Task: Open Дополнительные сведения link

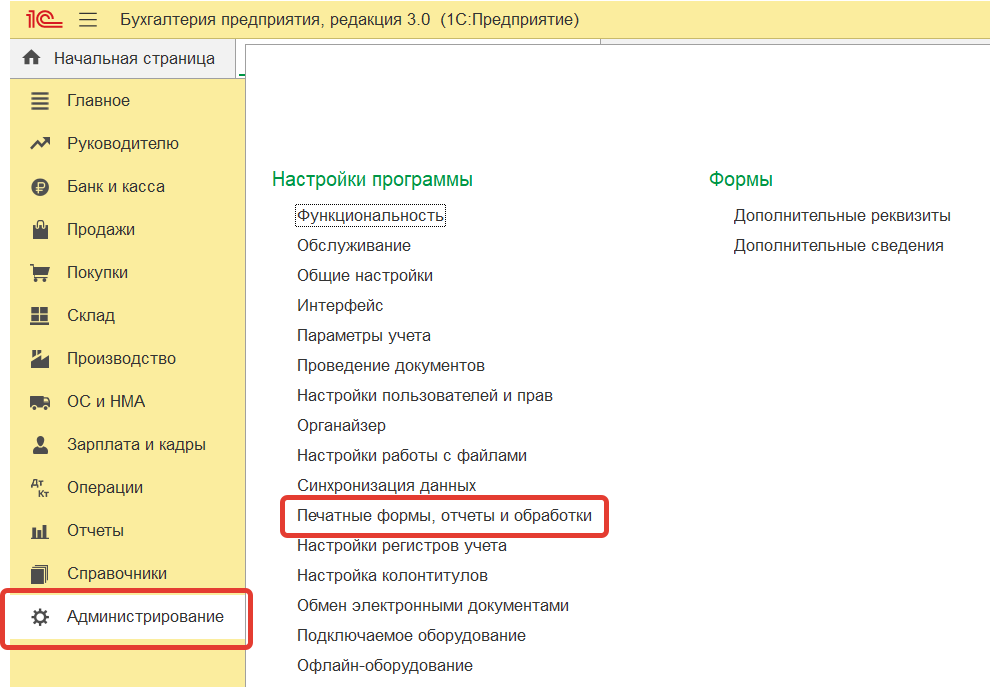Action: pos(838,246)
